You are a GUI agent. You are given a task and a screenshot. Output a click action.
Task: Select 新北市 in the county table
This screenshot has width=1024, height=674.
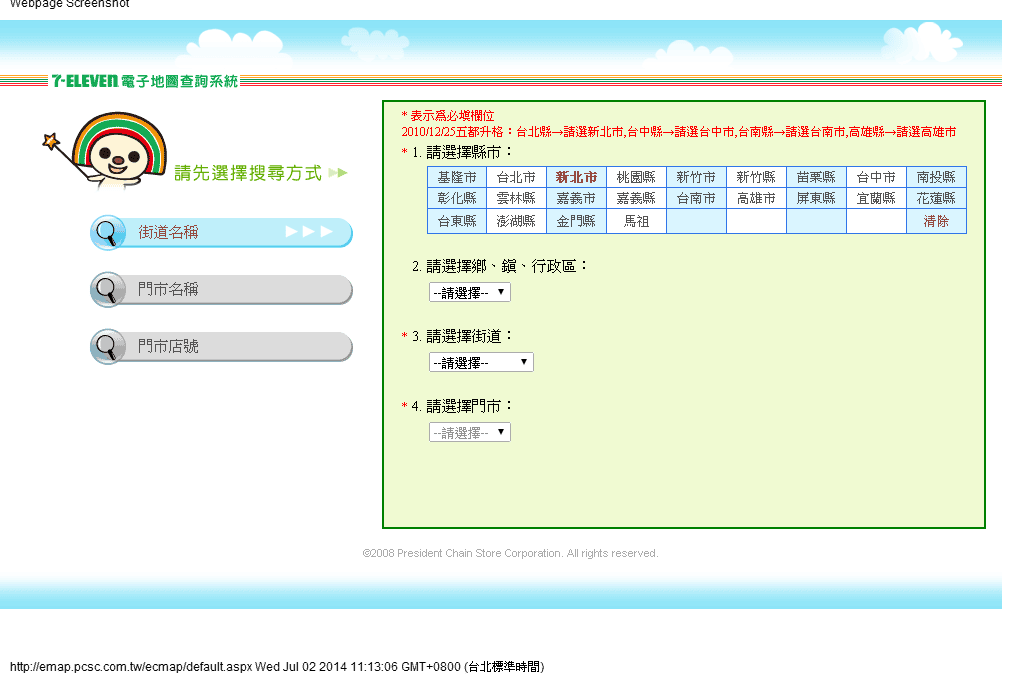pyautogui.click(x=576, y=176)
